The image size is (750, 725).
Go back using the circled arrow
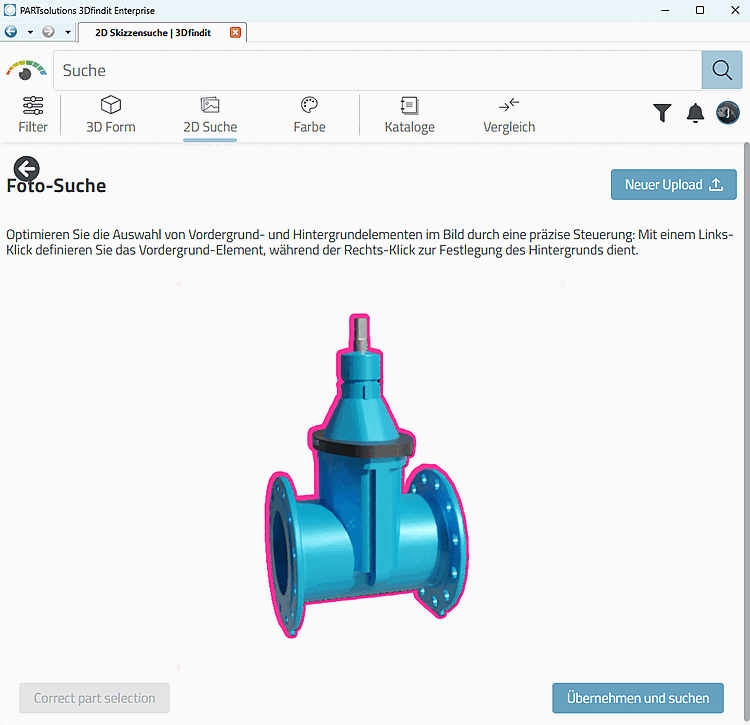point(27,168)
